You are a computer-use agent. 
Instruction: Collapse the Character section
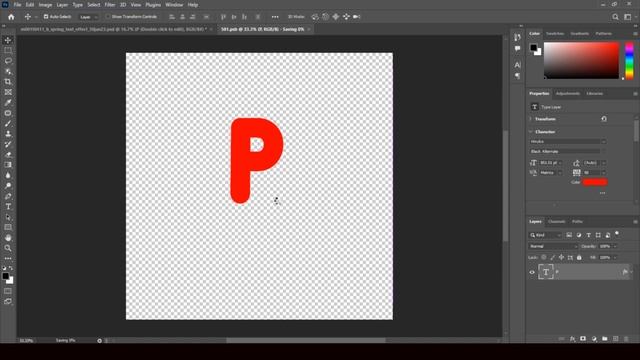pos(531,132)
